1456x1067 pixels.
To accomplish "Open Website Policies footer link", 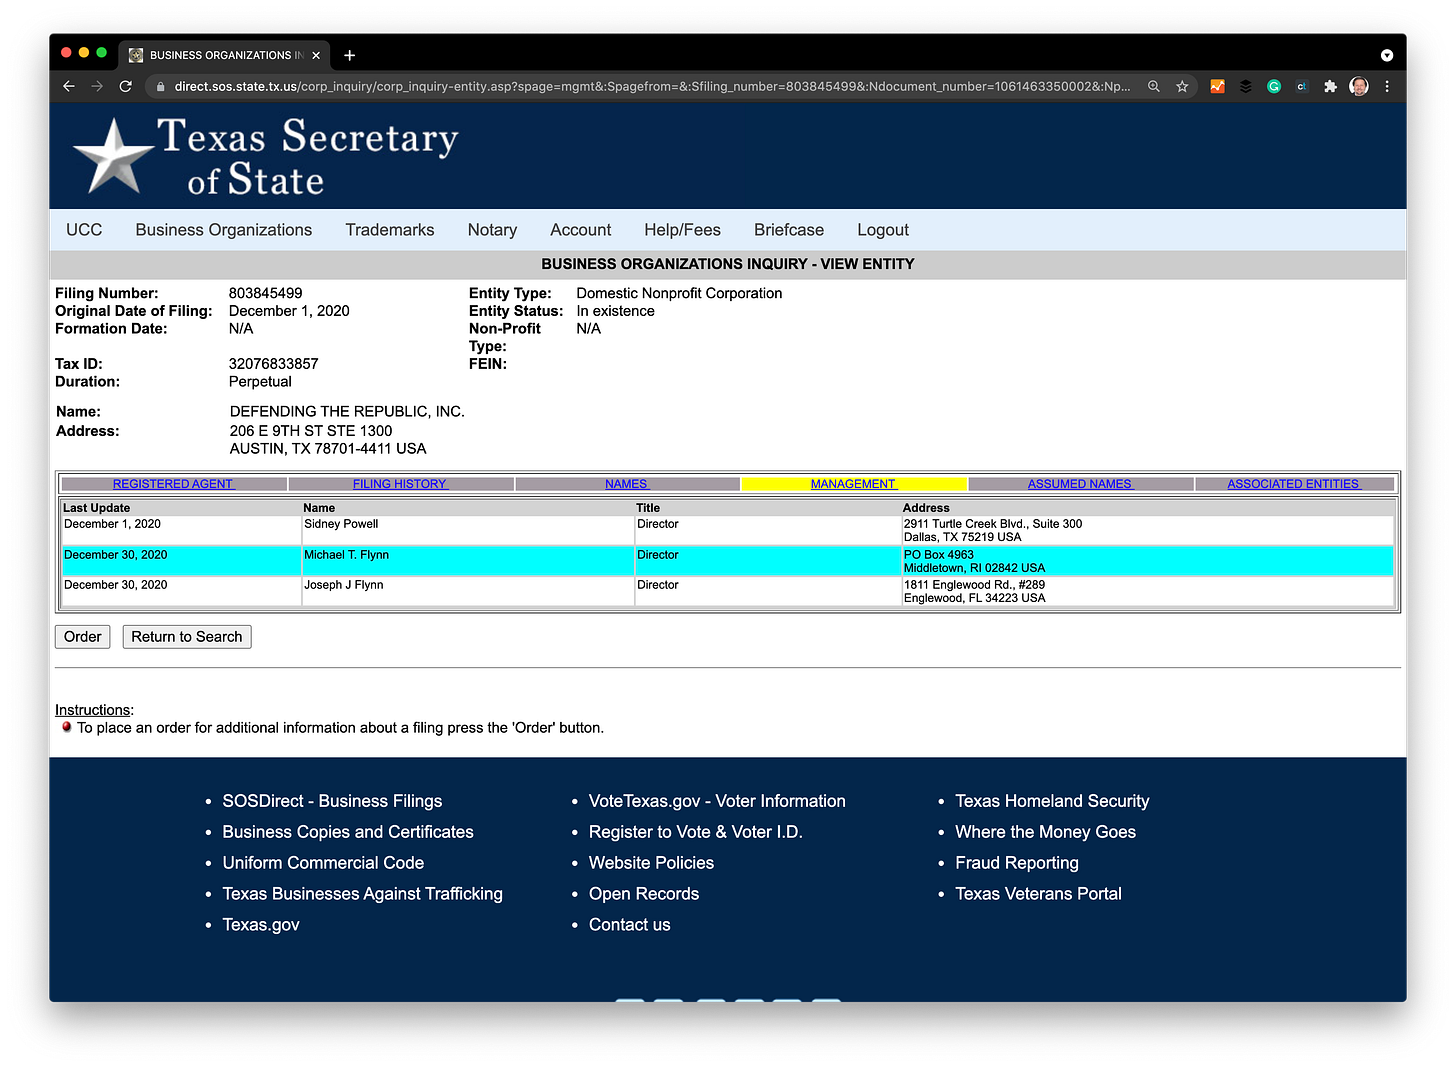I will click(x=651, y=863).
